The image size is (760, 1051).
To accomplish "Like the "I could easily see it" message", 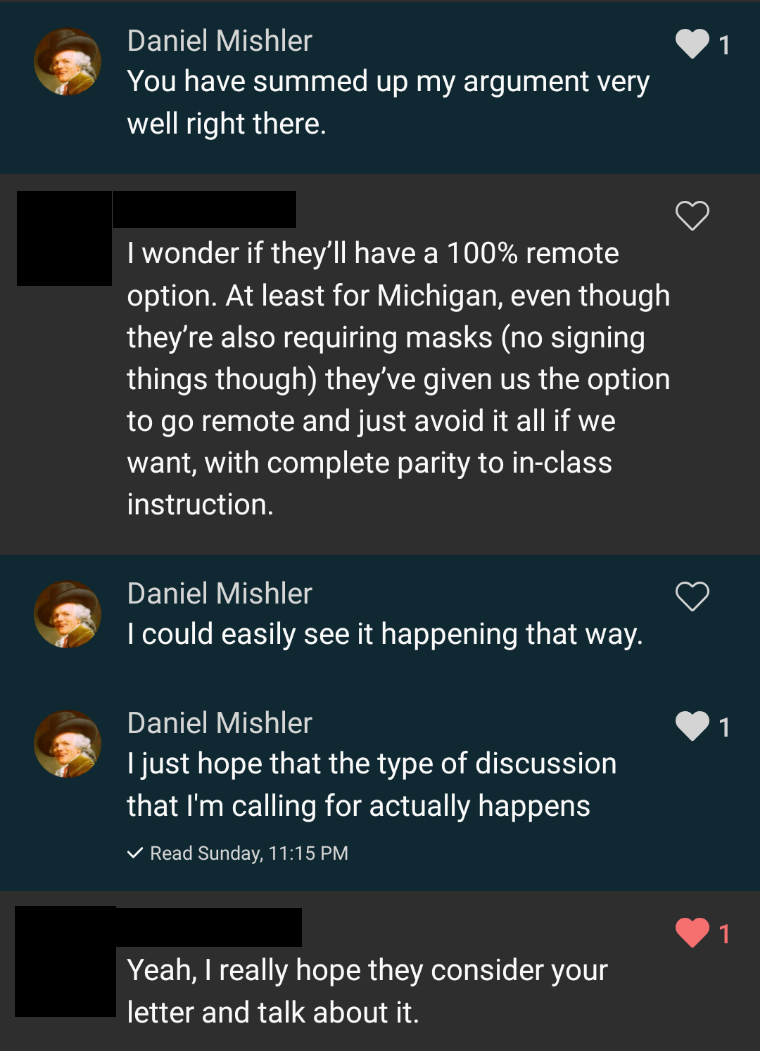I will point(692,596).
